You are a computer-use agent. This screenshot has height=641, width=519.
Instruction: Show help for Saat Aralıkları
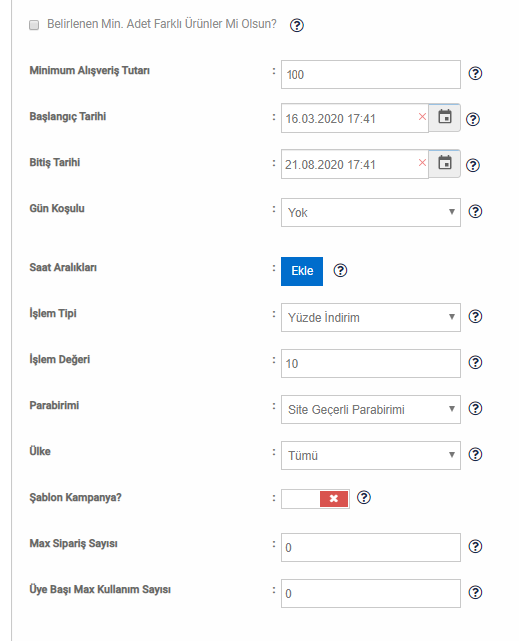[340, 270]
